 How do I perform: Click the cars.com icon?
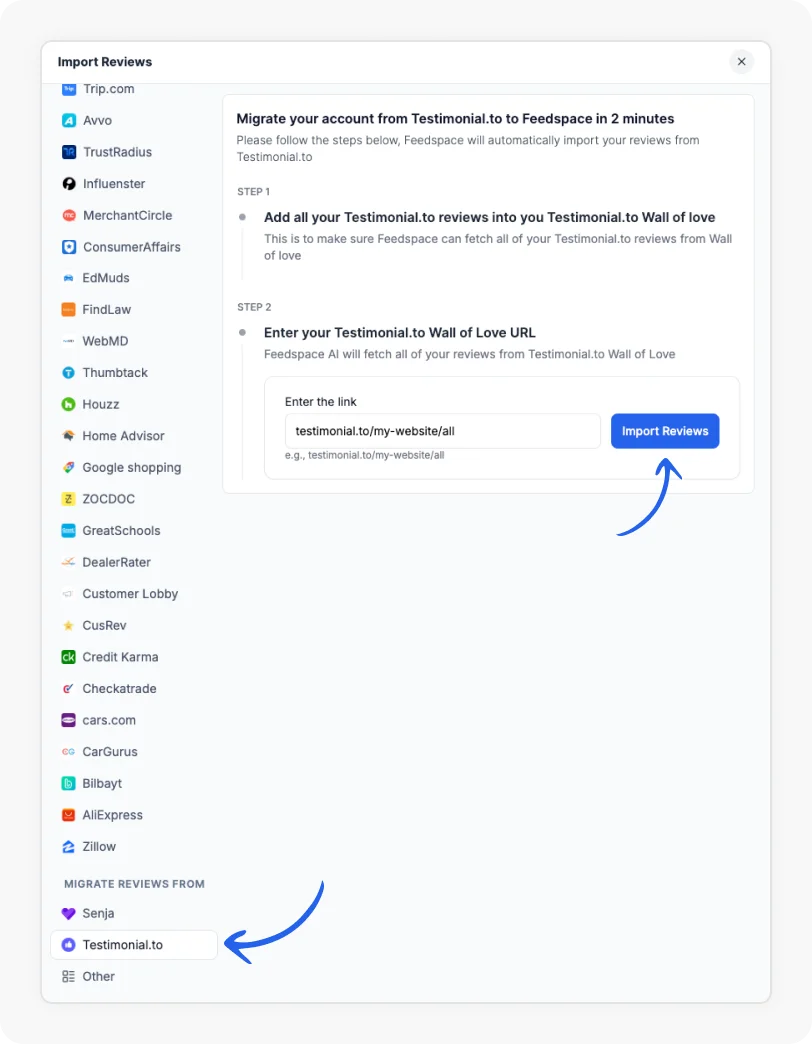[x=68, y=720]
